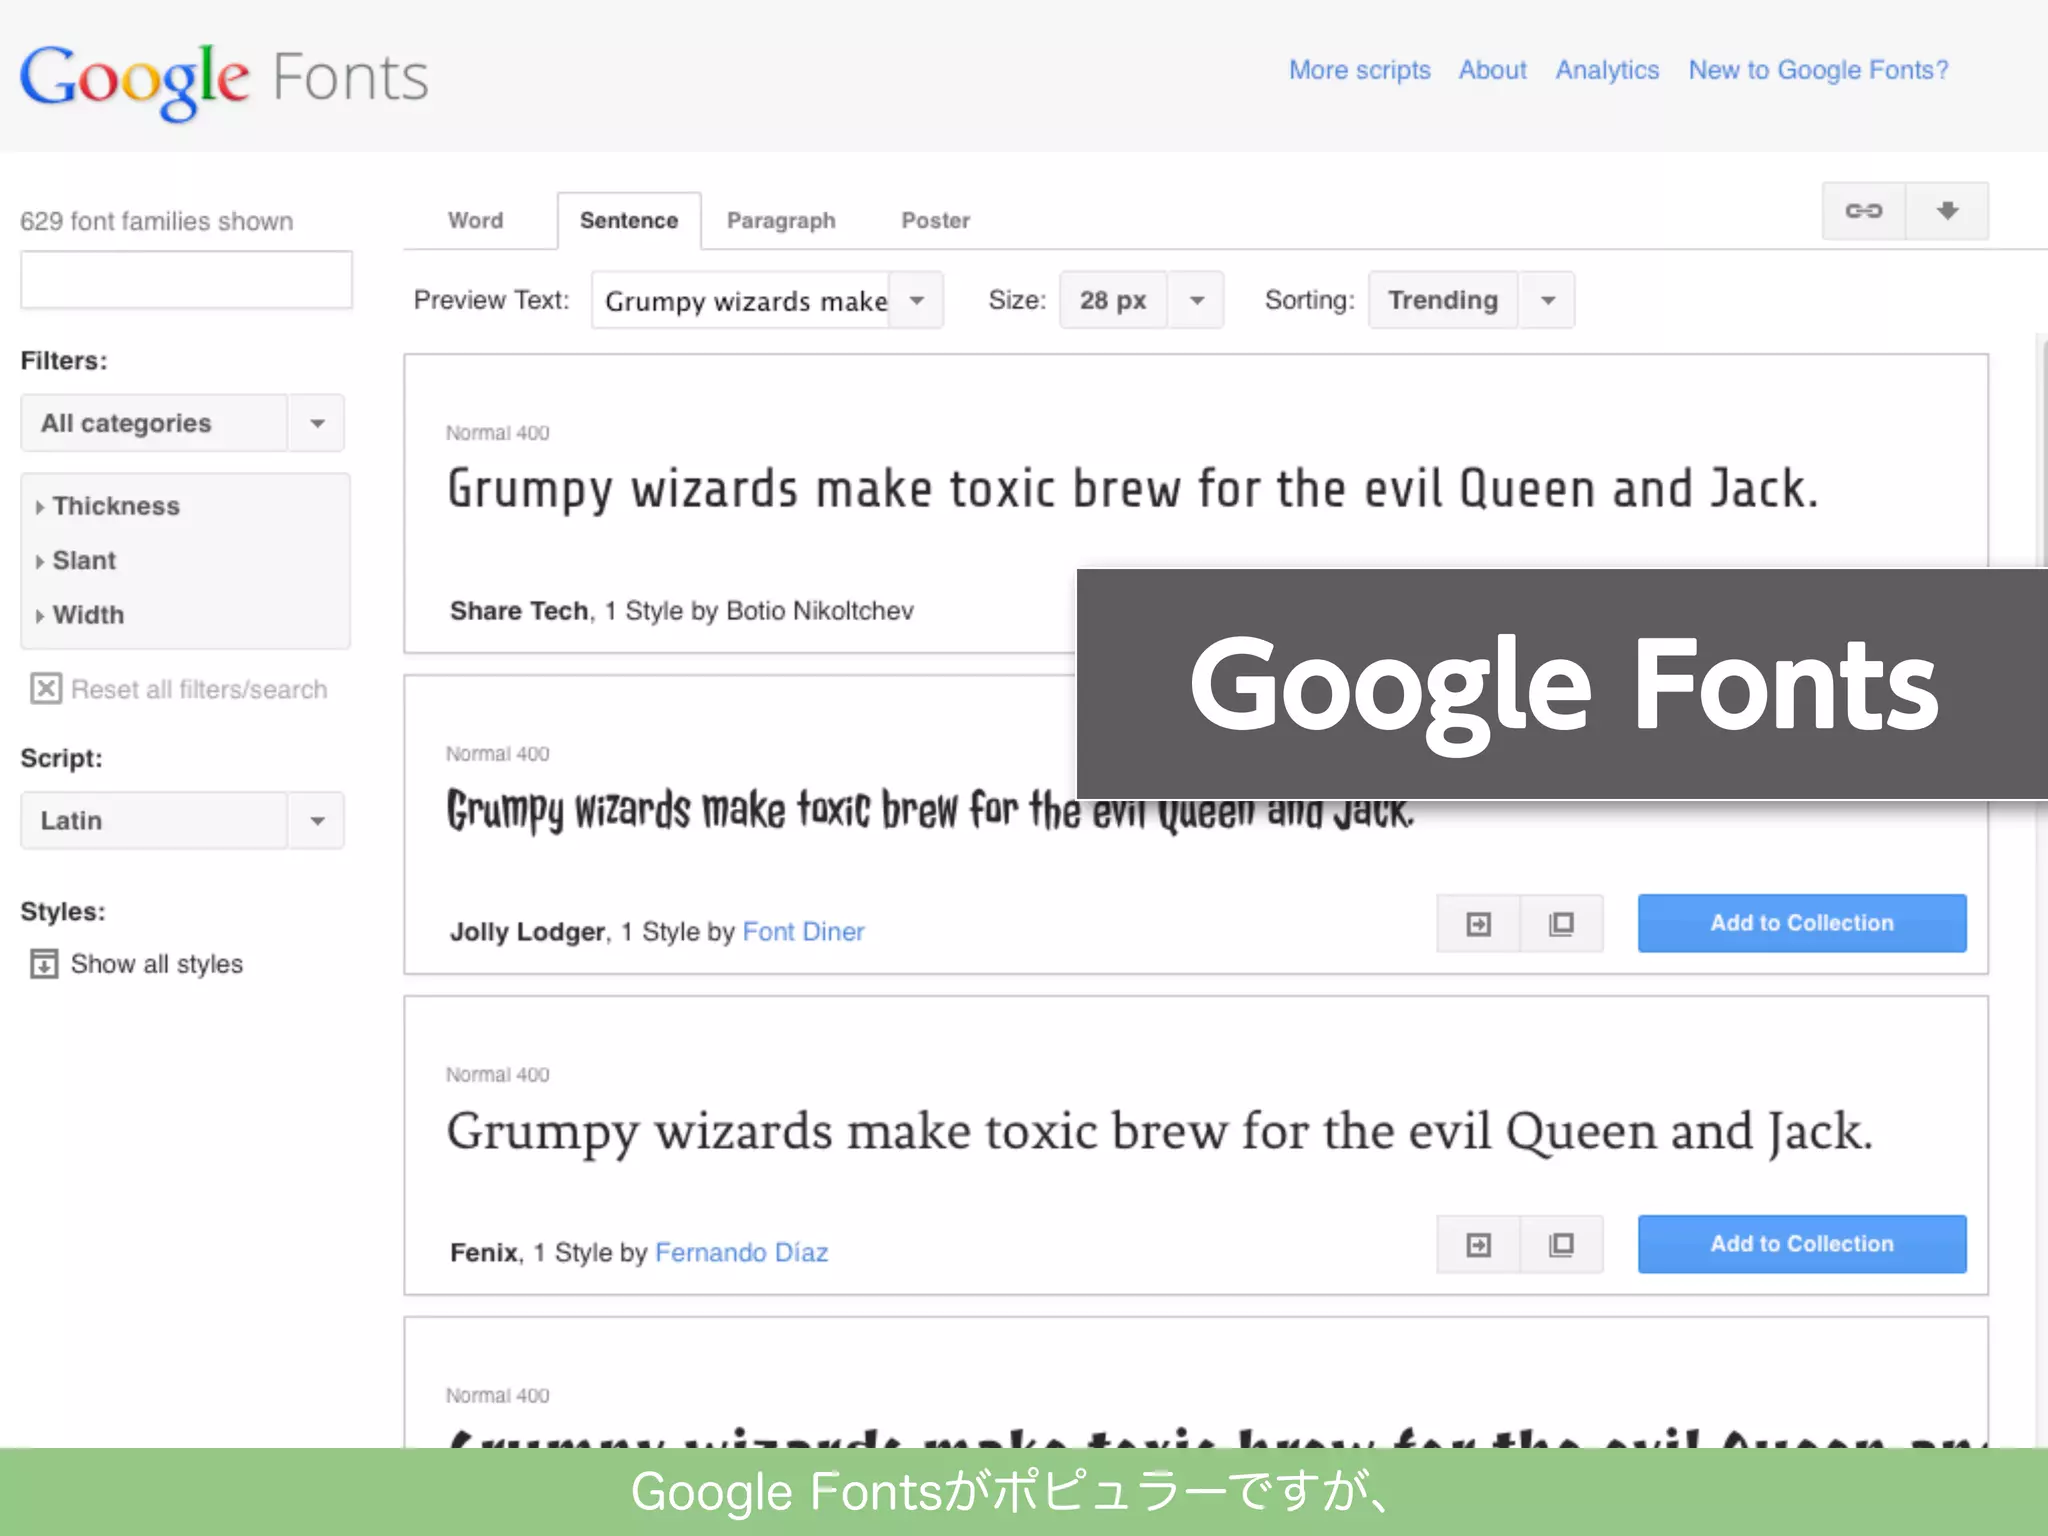
Task: Click the download arrow icon button
Action: click(x=1947, y=211)
